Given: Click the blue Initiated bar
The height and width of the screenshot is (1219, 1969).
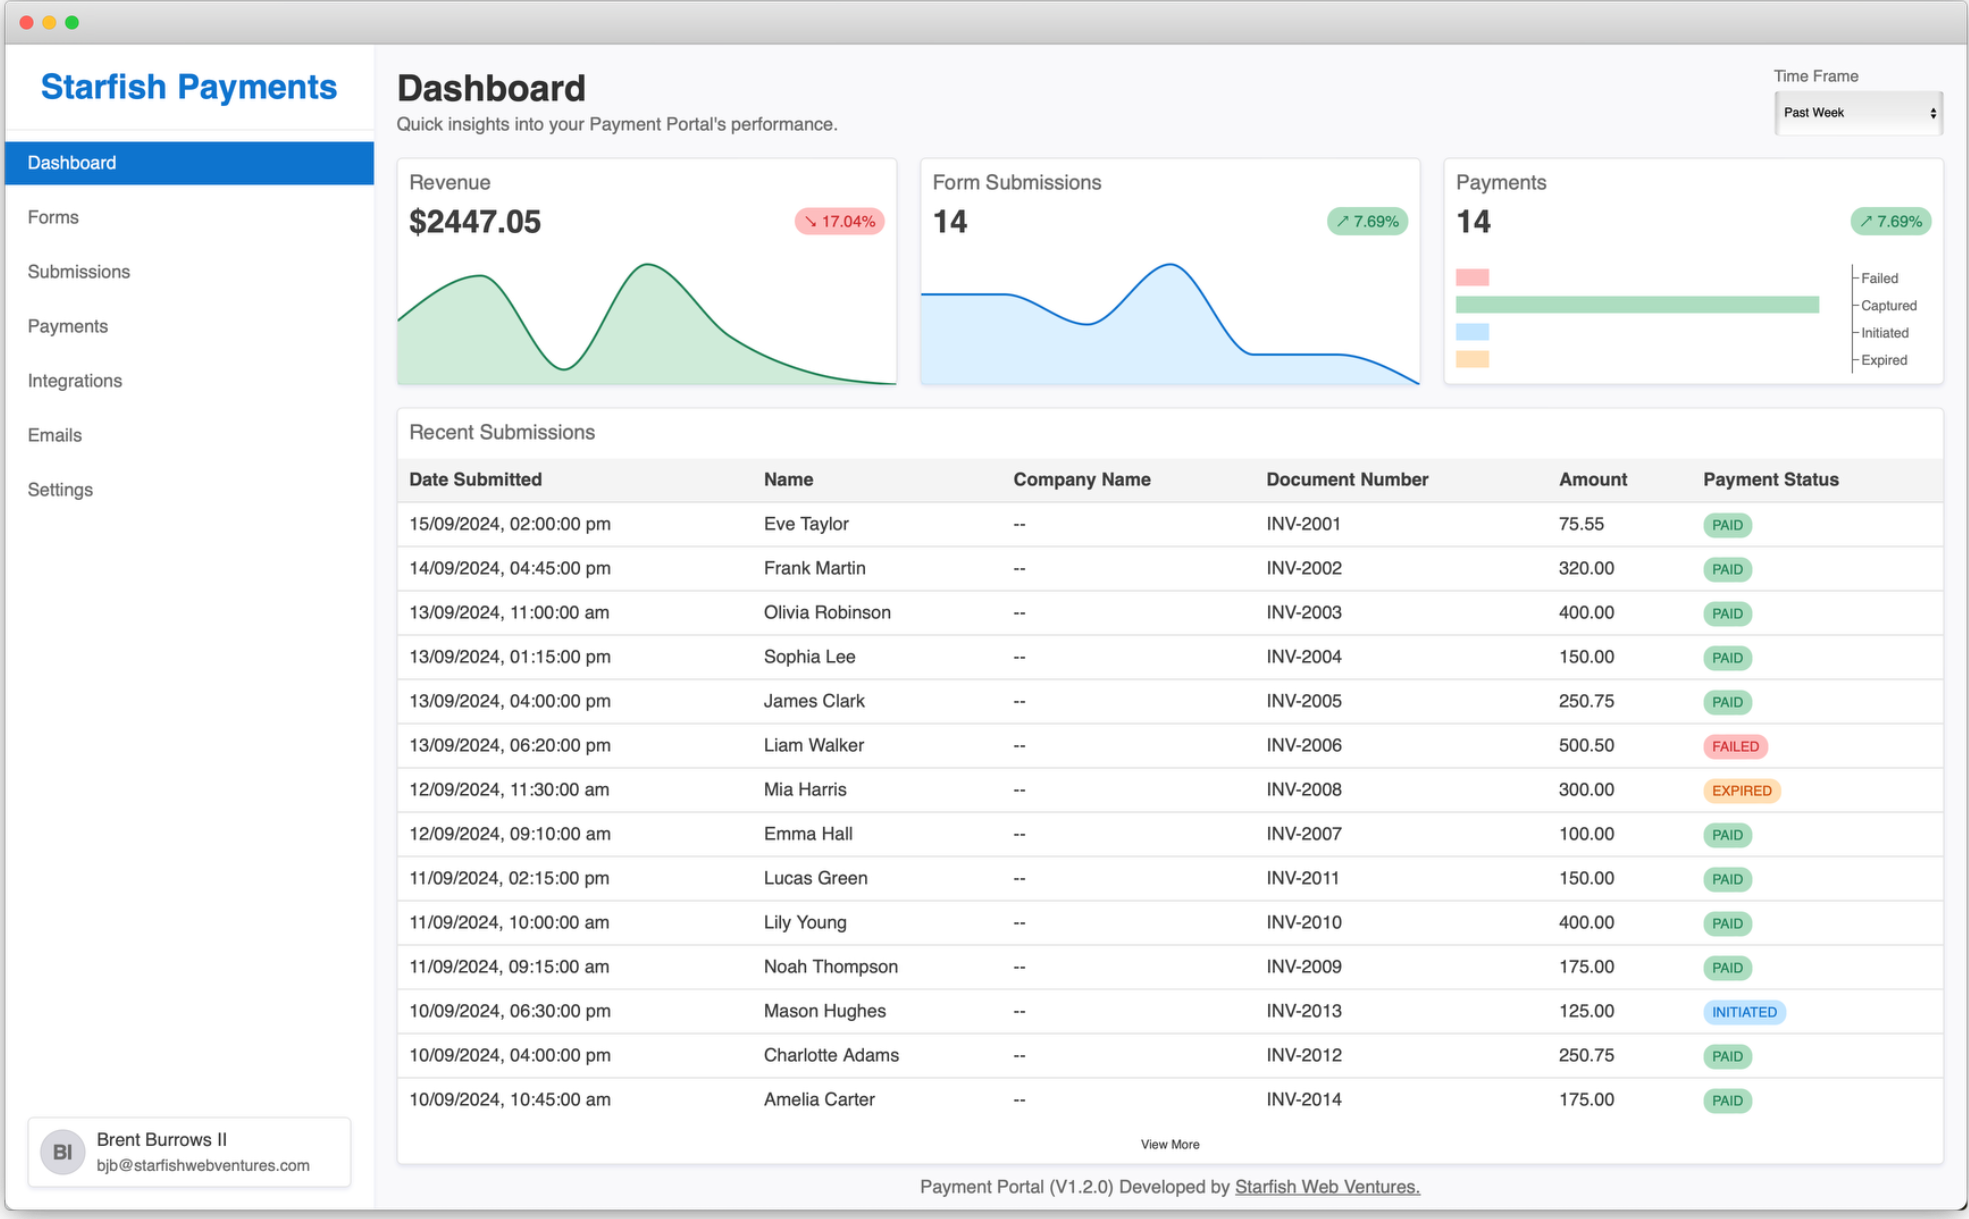Looking at the screenshot, I should [1472, 332].
